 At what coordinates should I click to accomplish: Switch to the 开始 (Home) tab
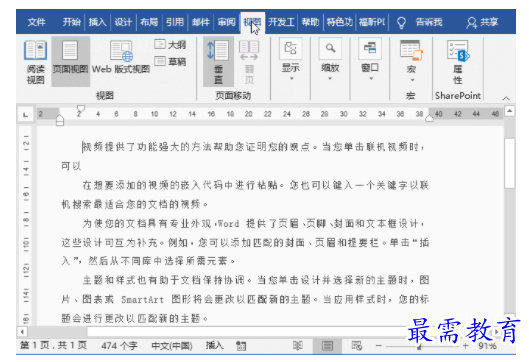click(72, 22)
